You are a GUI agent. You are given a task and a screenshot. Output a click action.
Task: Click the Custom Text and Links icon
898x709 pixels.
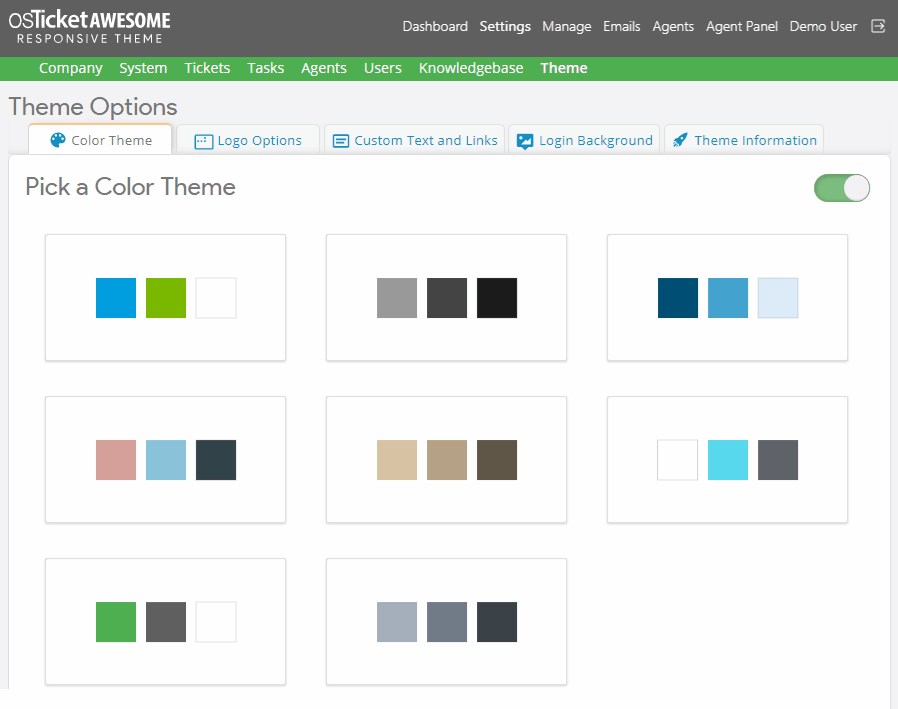[341, 141]
